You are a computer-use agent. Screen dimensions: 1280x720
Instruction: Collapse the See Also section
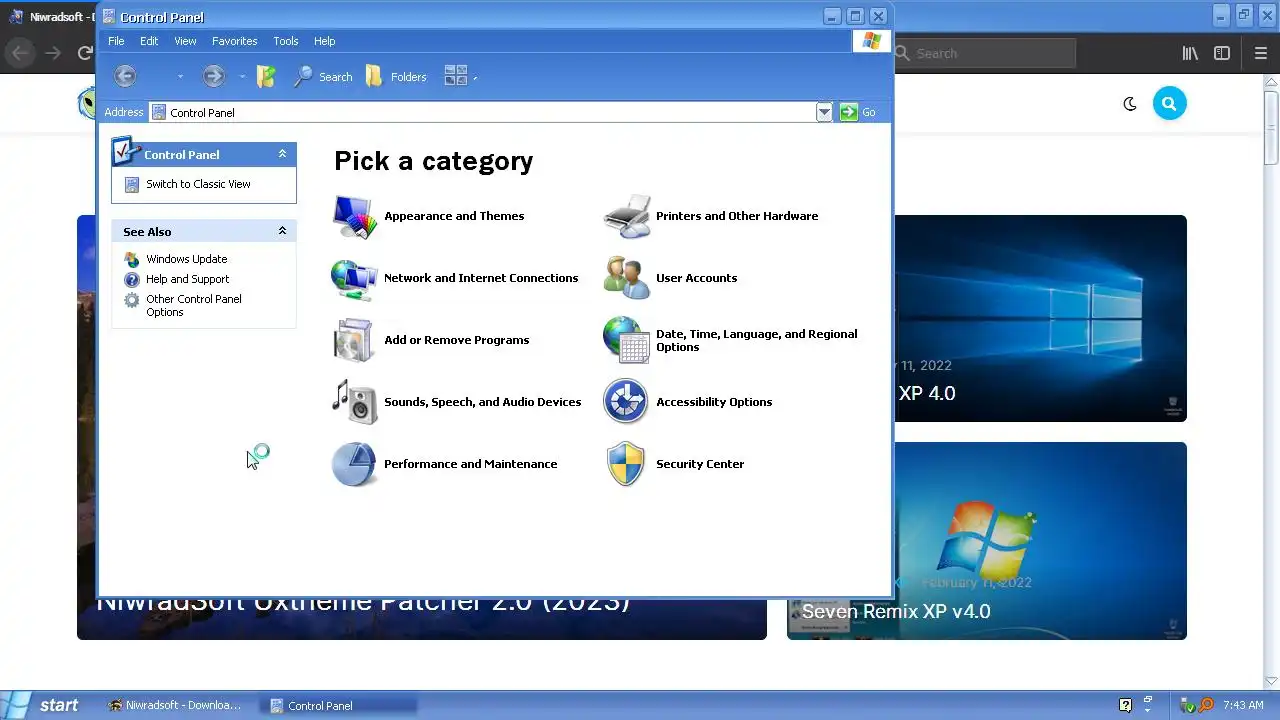(282, 231)
